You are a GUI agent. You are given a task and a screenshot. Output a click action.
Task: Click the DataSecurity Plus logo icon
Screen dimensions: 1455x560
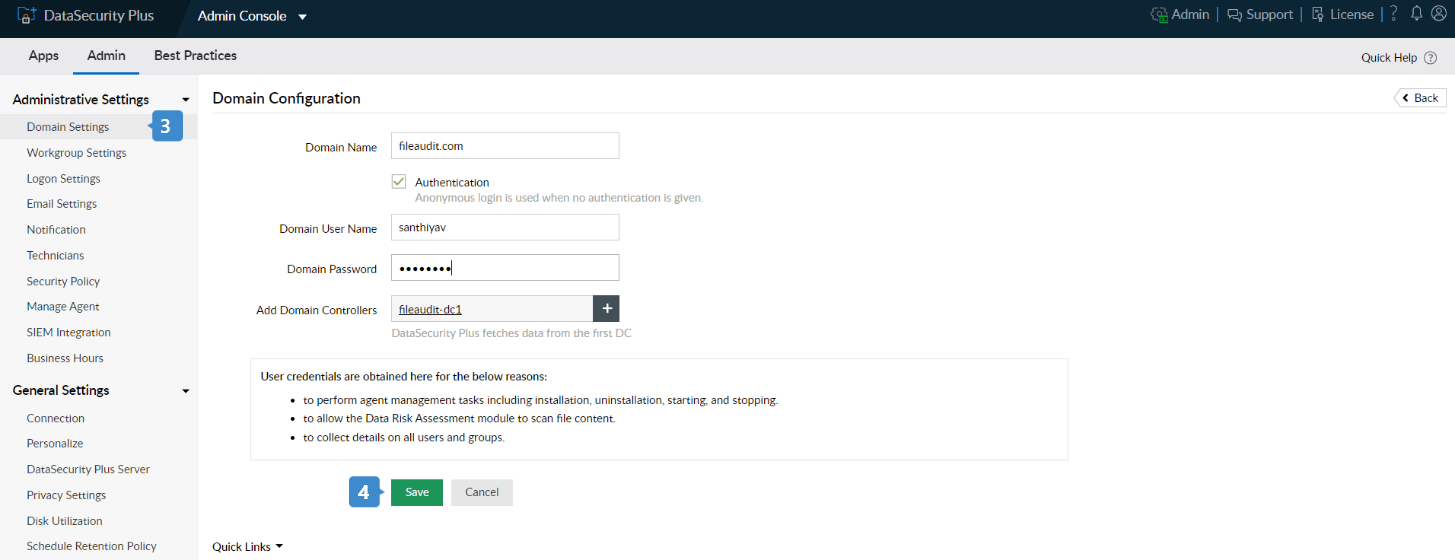(x=27, y=16)
